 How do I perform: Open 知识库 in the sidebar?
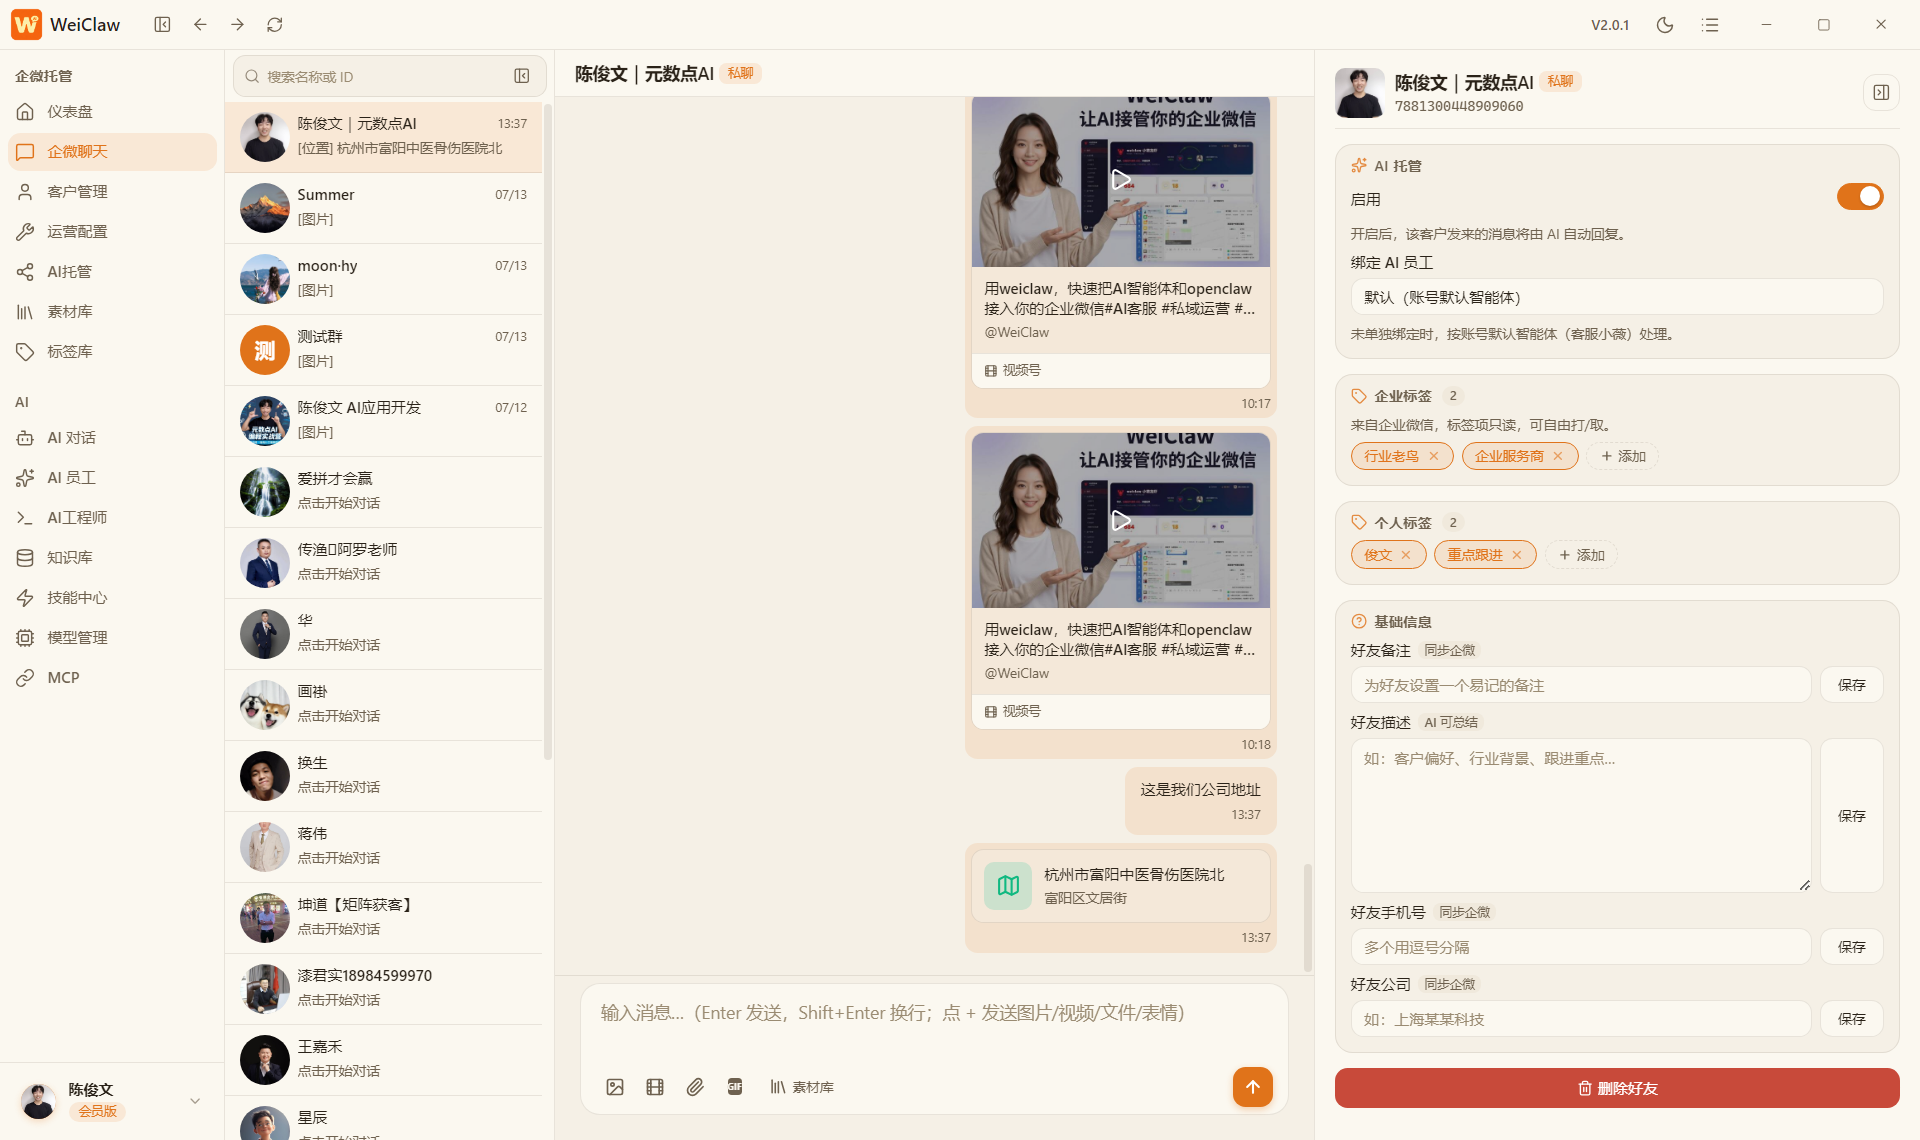pos(112,558)
